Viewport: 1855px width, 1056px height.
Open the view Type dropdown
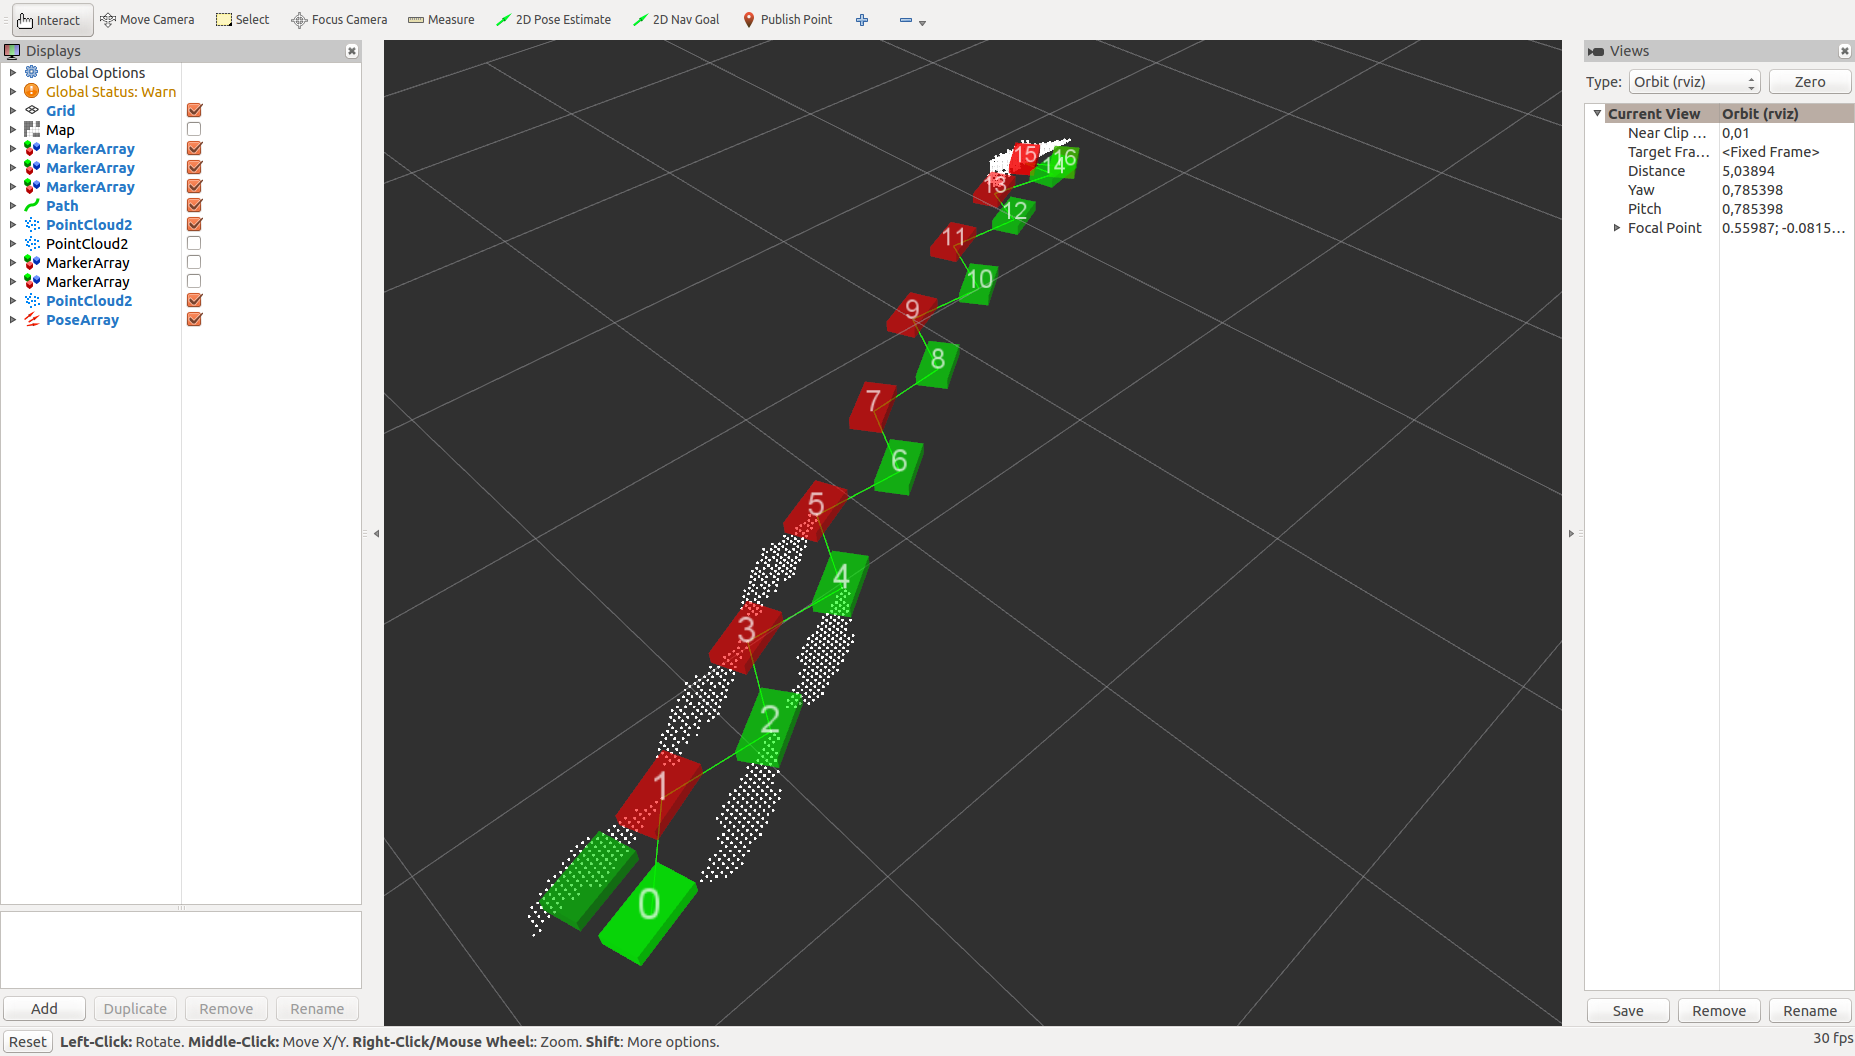[1693, 82]
